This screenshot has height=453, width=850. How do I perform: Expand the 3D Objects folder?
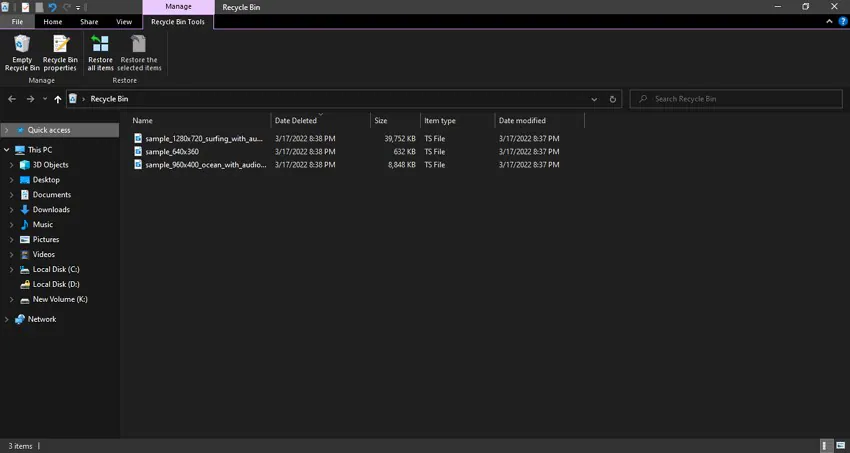click(x=11, y=165)
